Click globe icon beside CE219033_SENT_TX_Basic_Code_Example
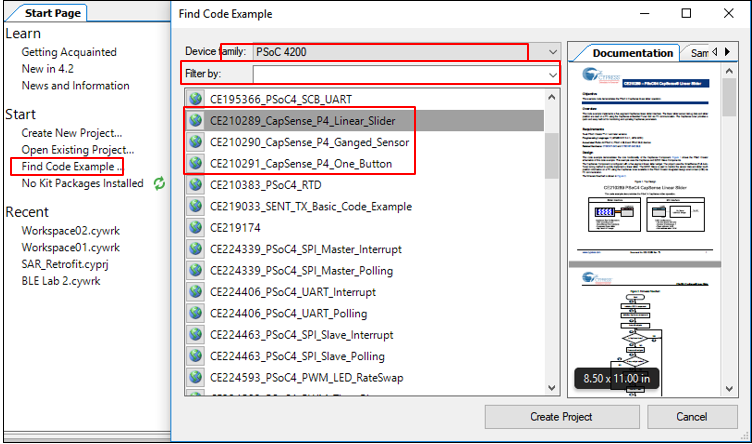This screenshot has width=752, height=444. [196, 206]
